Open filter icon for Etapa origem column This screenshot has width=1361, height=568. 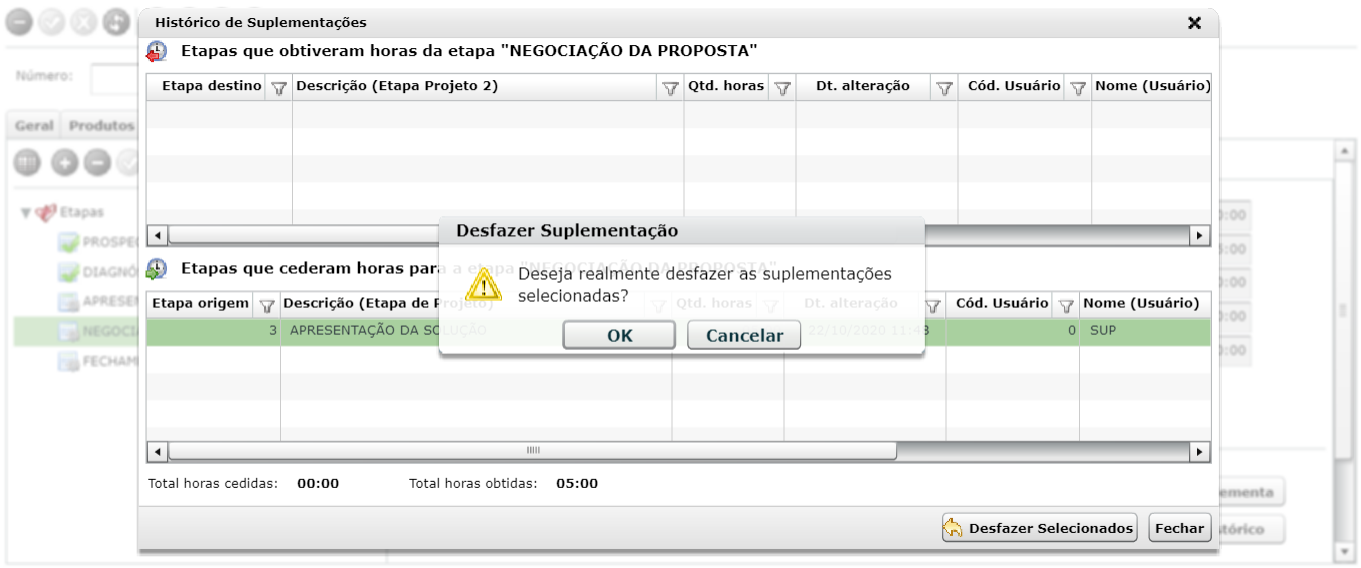coord(267,305)
